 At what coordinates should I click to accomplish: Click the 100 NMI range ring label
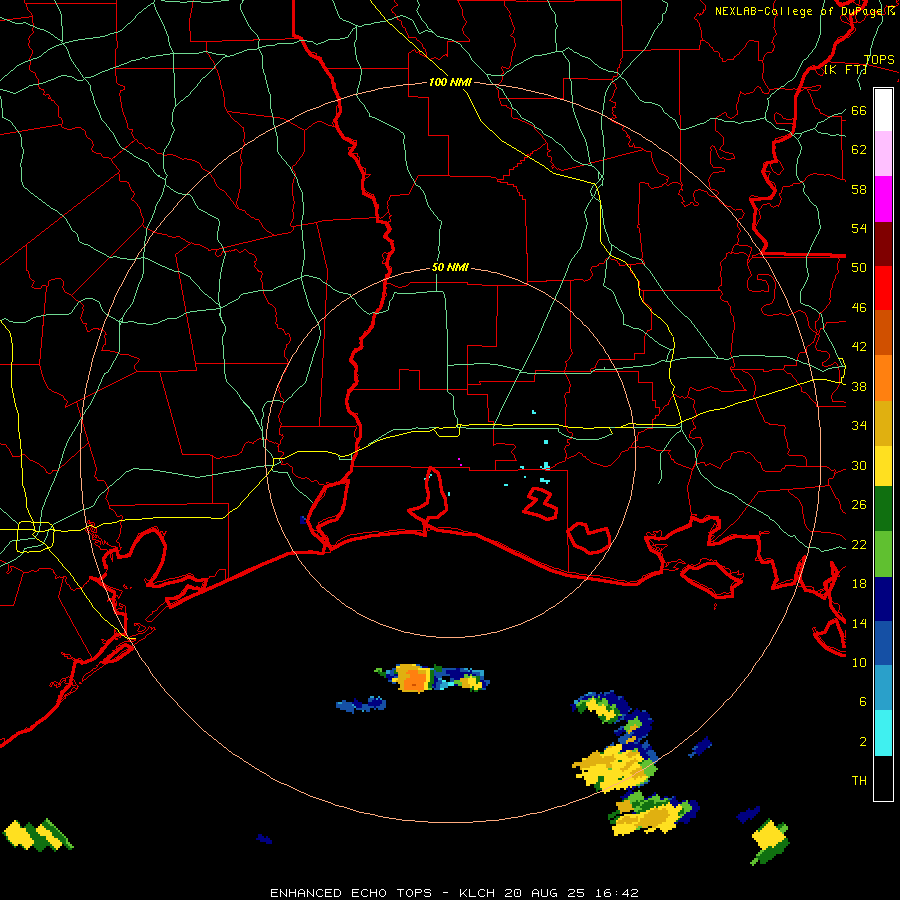[x=450, y=82]
